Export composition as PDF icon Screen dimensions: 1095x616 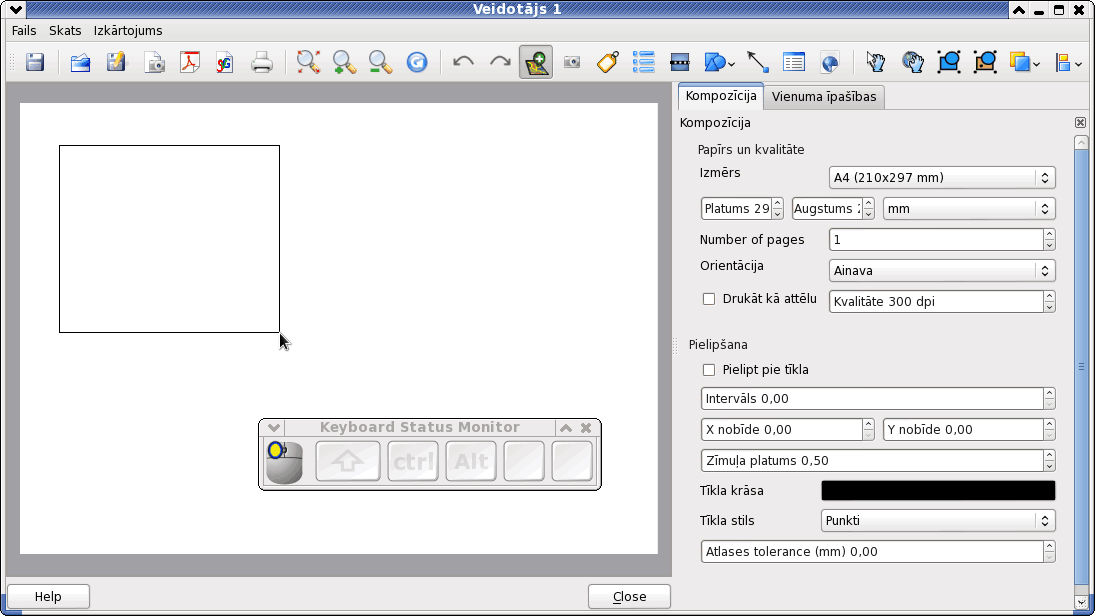coord(189,62)
